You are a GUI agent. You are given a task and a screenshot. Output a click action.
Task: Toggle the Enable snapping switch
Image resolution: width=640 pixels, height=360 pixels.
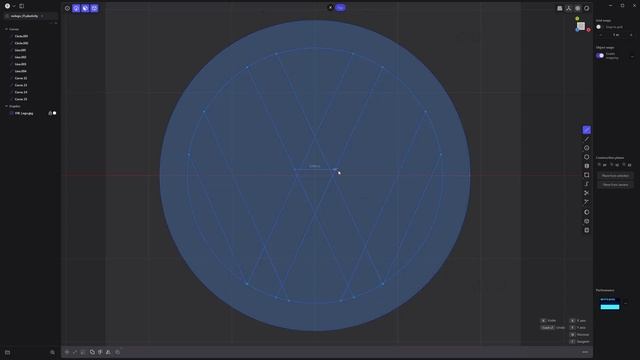click(600, 56)
